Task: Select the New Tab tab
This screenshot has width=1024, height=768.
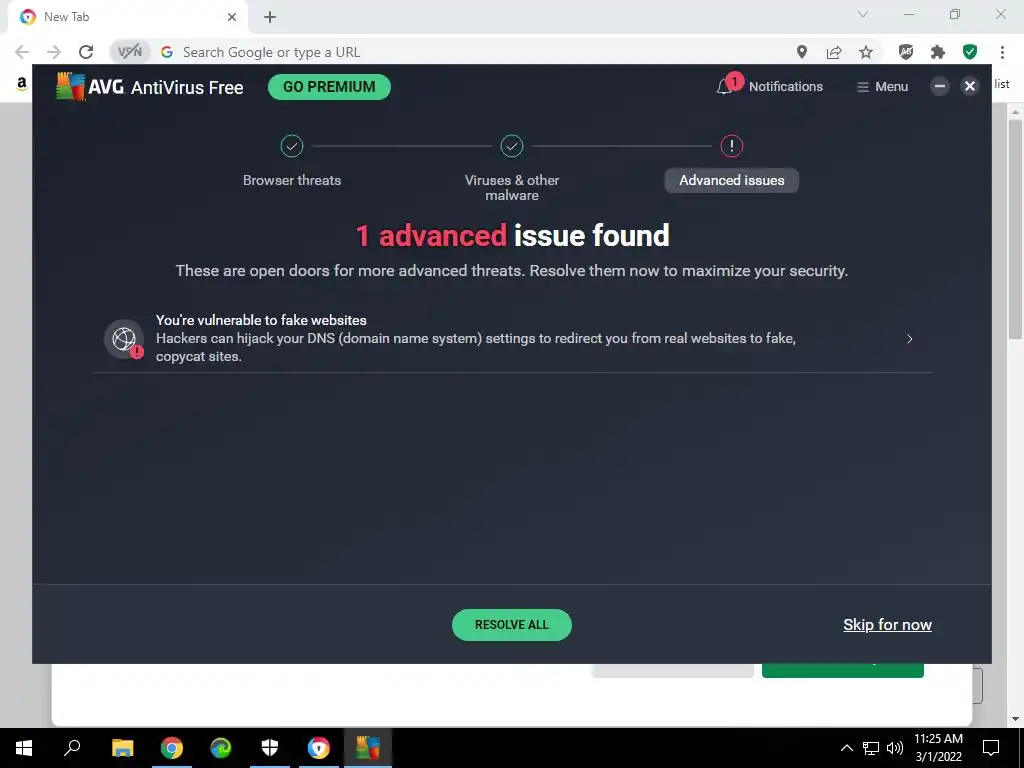Action: tap(127, 17)
